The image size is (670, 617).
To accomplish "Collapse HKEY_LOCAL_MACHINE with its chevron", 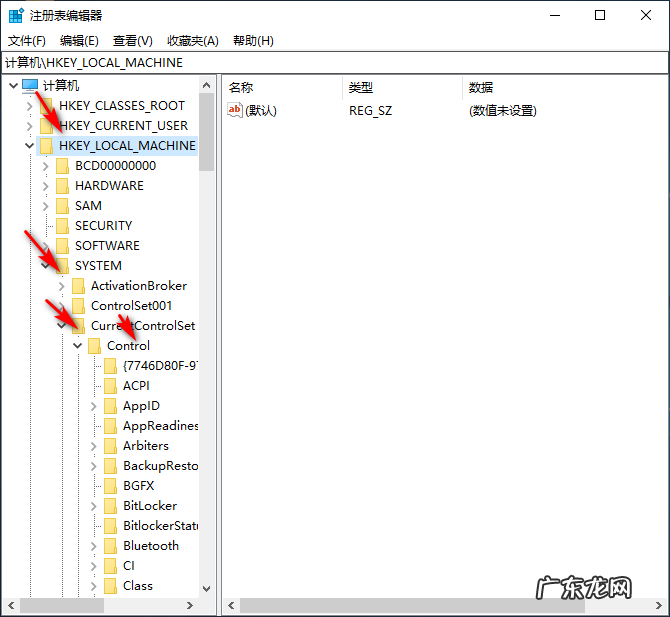I will tap(29, 146).
